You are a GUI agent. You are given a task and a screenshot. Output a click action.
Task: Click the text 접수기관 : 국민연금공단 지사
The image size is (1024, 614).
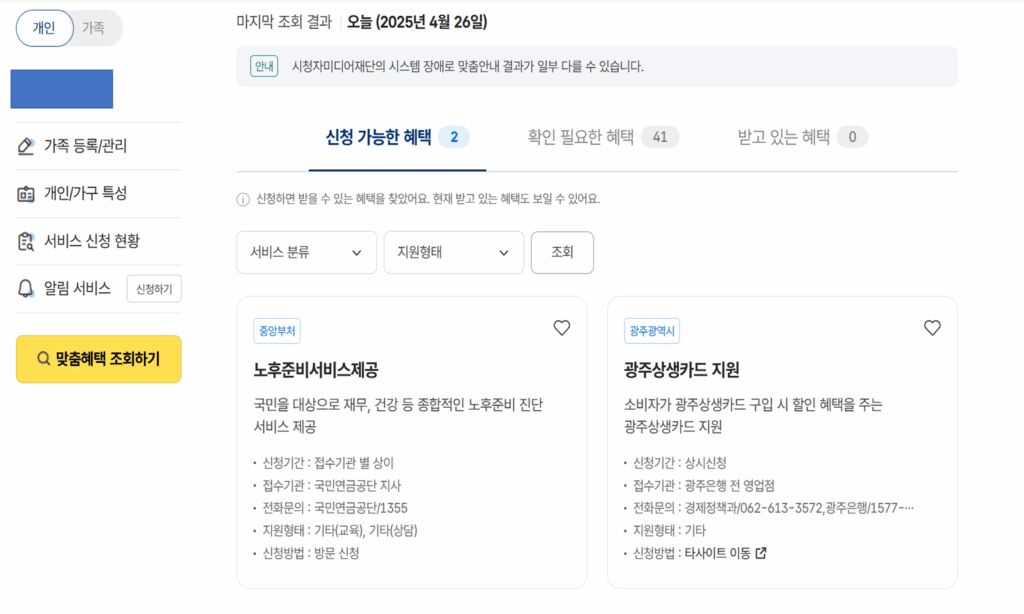click(332, 485)
